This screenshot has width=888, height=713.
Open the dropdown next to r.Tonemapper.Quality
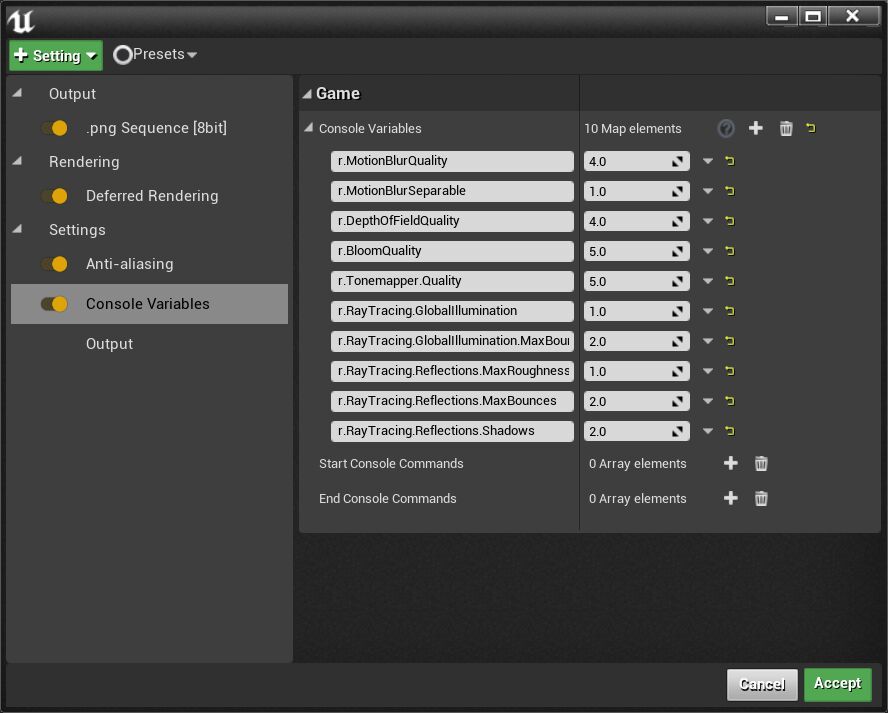tap(710, 281)
